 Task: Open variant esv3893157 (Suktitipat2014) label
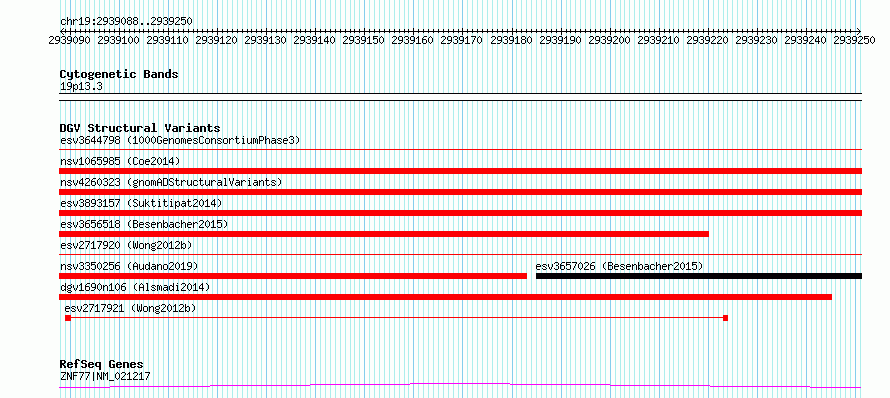(141, 203)
